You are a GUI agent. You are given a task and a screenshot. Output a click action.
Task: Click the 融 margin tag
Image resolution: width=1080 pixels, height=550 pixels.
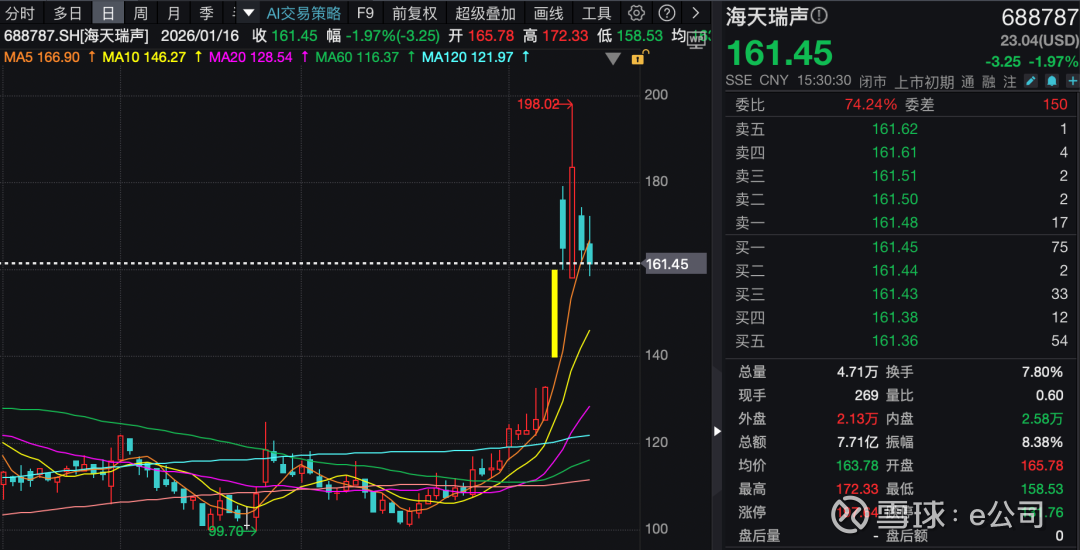tap(989, 82)
